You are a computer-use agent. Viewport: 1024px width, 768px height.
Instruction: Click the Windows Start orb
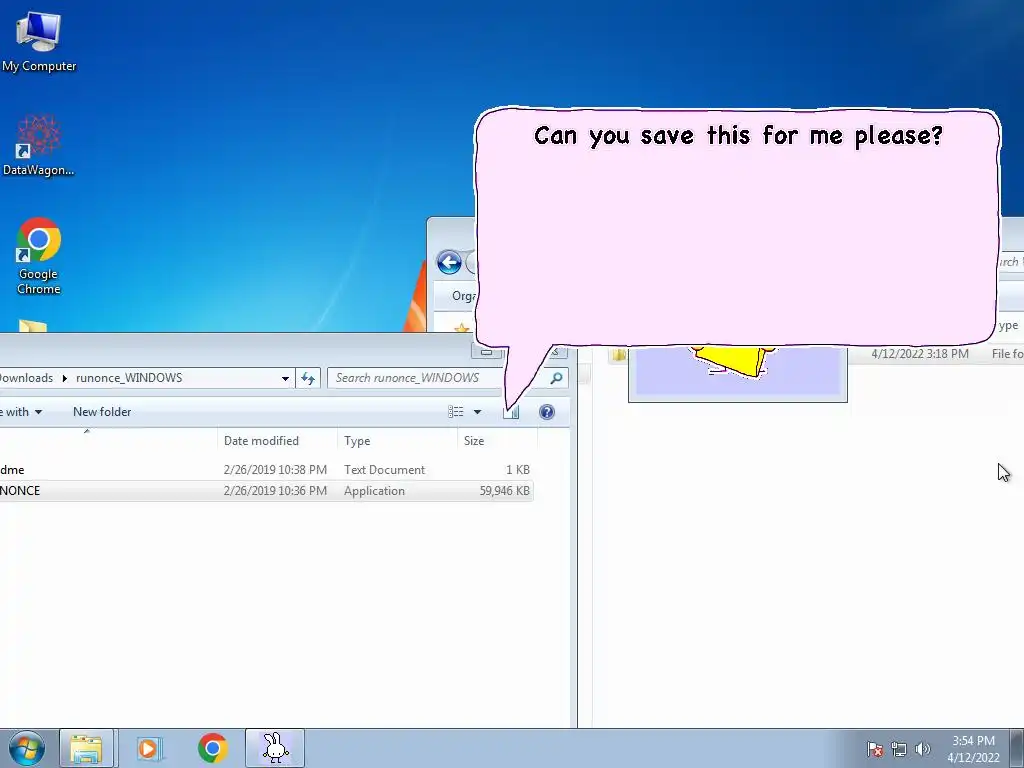pyautogui.click(x=26, y=748)
